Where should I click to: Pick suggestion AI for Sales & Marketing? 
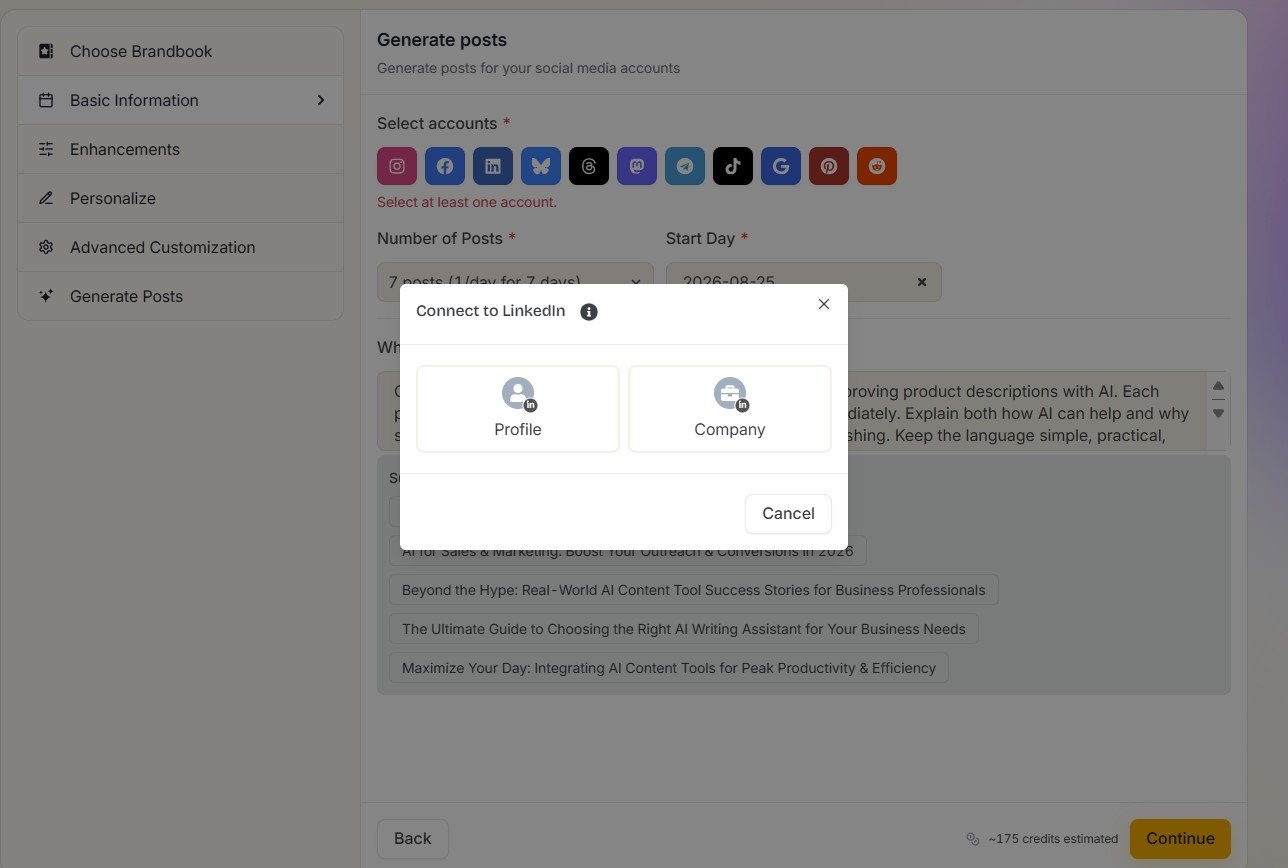pyautogui.click(x=628, y=551)
